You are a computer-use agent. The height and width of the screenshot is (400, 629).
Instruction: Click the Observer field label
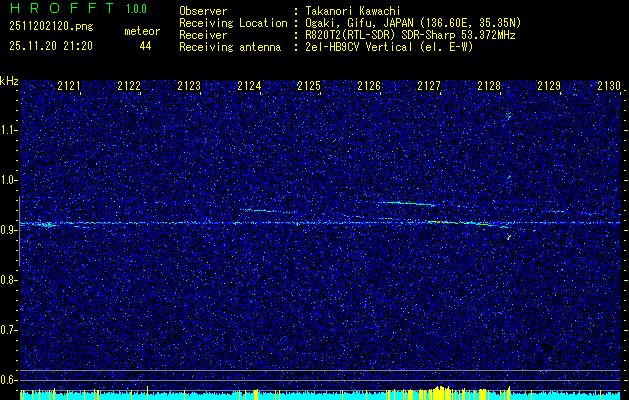203,11
